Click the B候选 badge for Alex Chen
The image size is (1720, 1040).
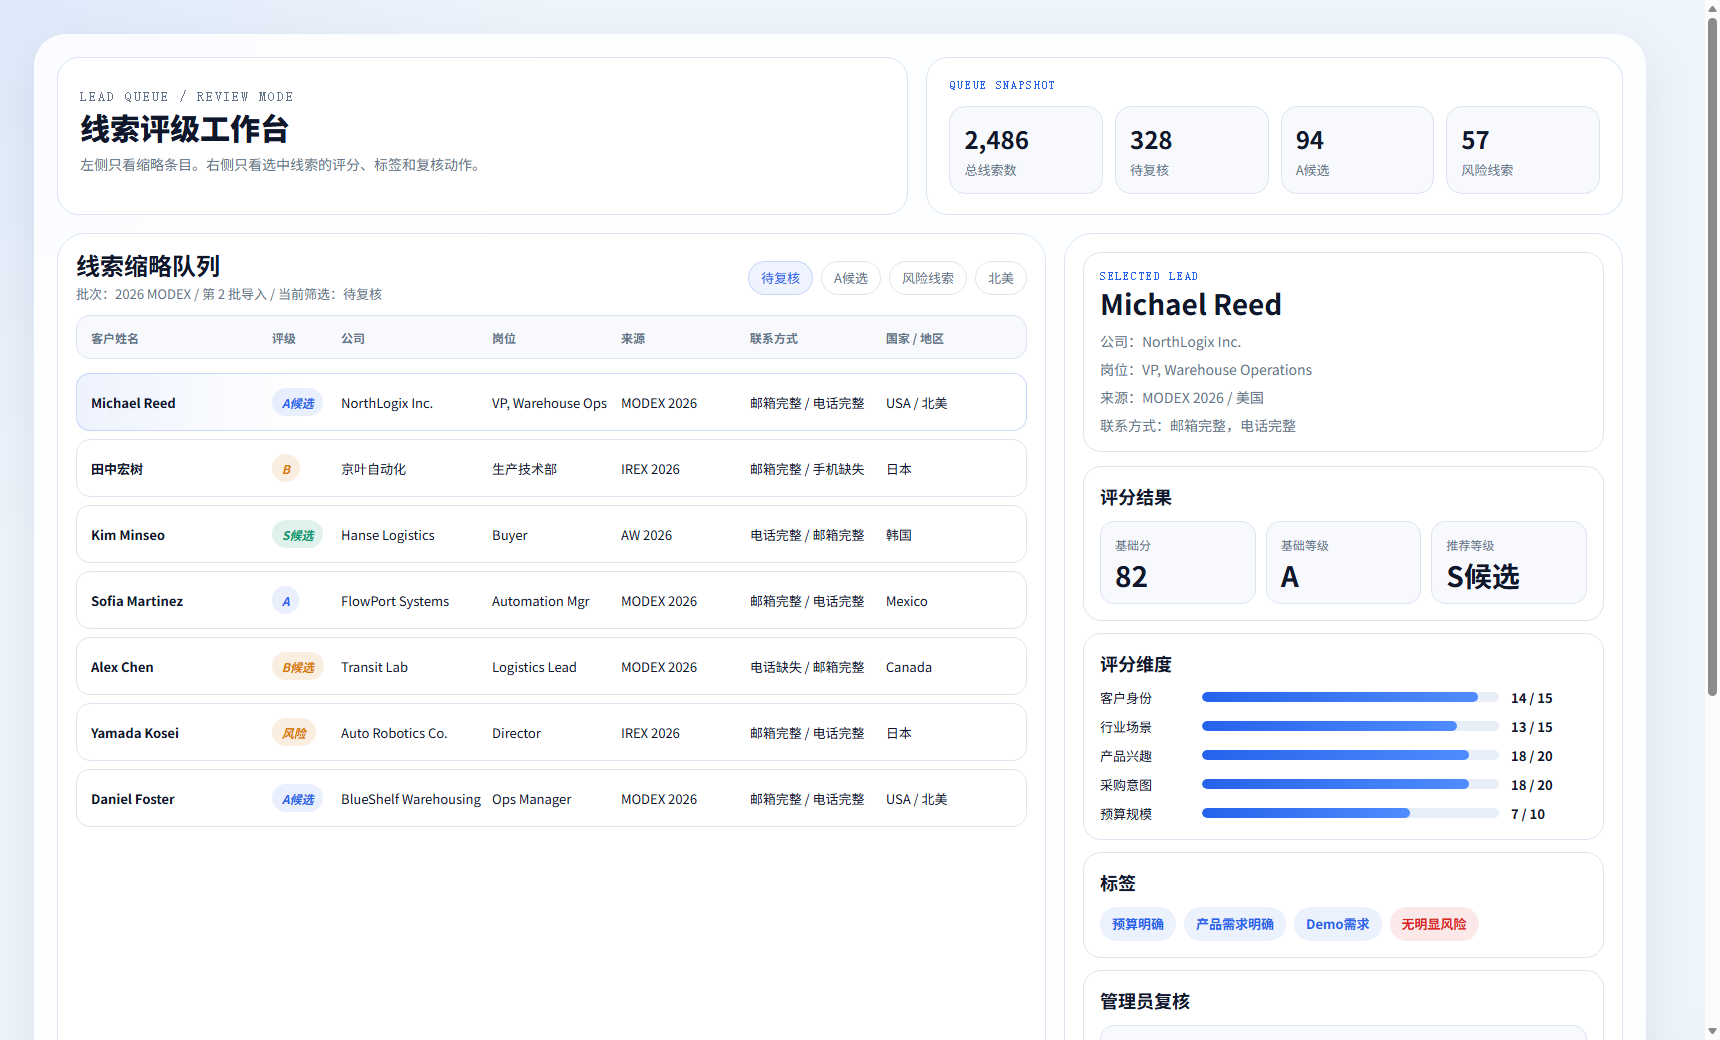coord(298,667)
